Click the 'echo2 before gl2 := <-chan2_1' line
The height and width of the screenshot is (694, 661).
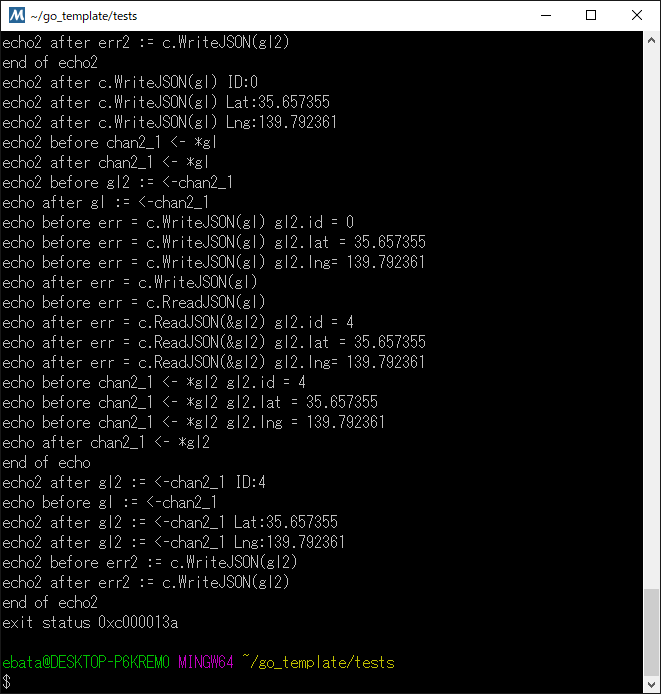118,182
